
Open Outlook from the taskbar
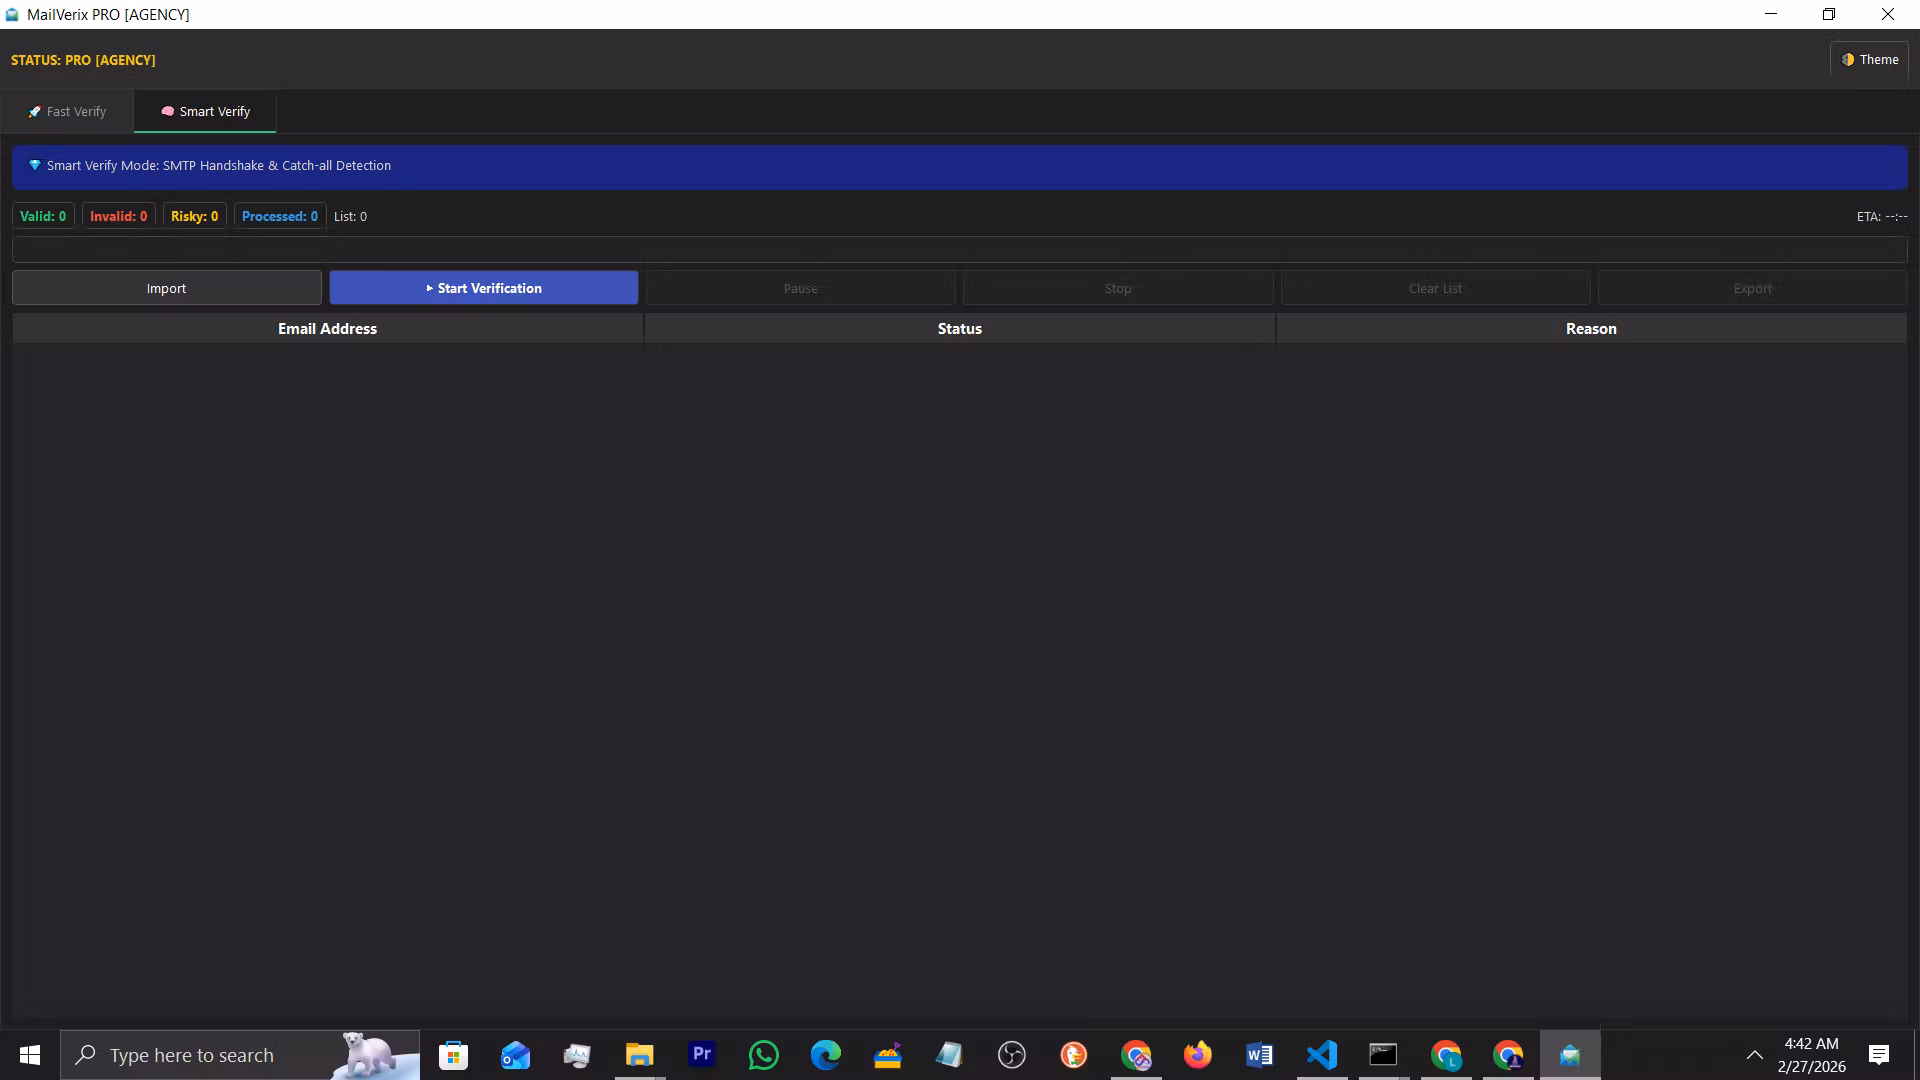click(x=515, y=1055)
